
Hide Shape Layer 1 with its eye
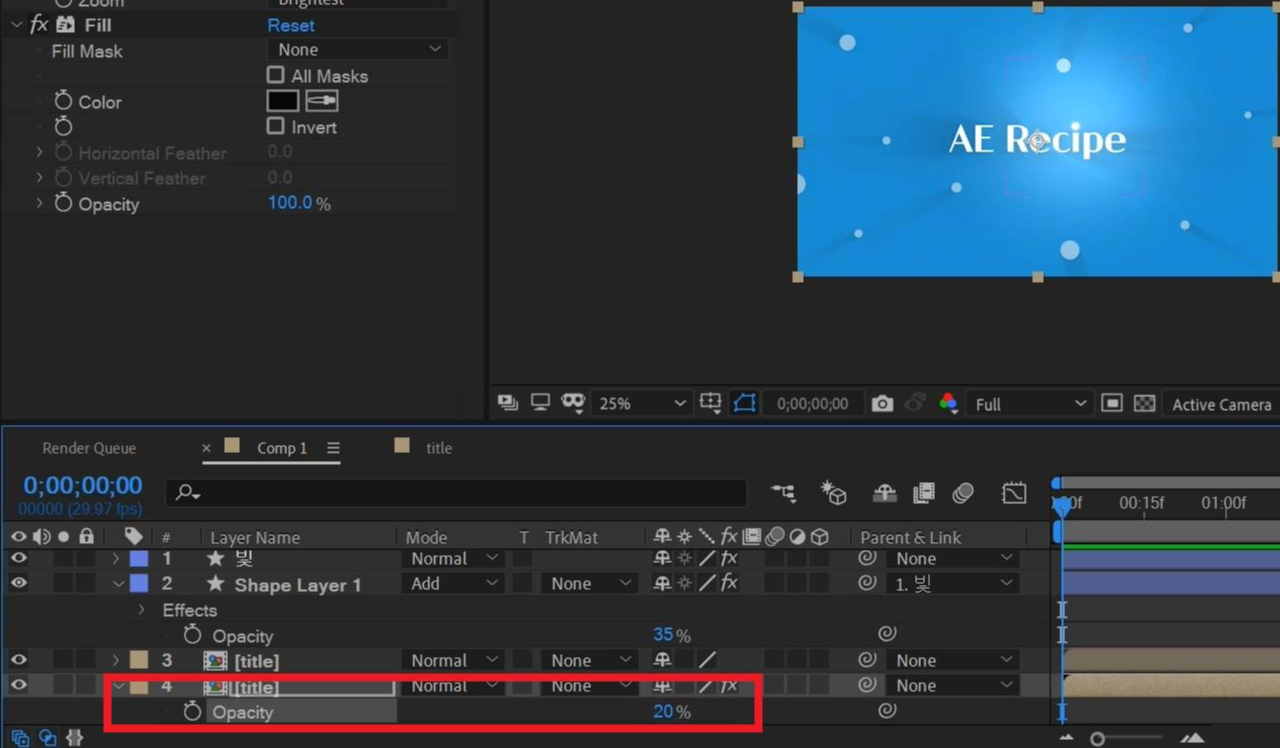click(x=19, y=583)
